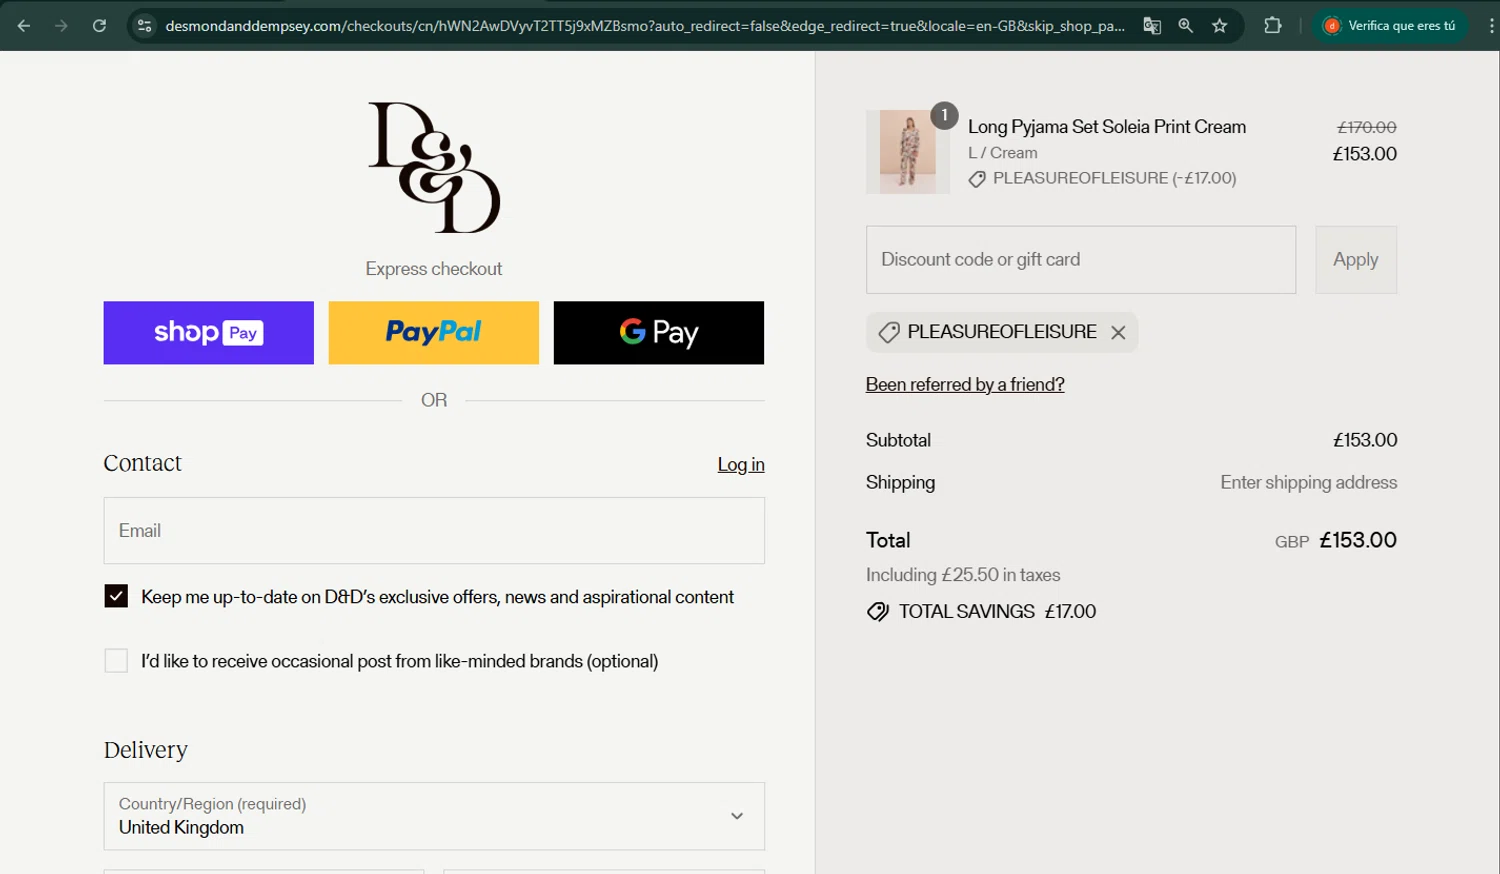Click the 'Enter shipping address' text
The width and height of the screenshot is (1500, 874).
click(x=1309, y=482)
